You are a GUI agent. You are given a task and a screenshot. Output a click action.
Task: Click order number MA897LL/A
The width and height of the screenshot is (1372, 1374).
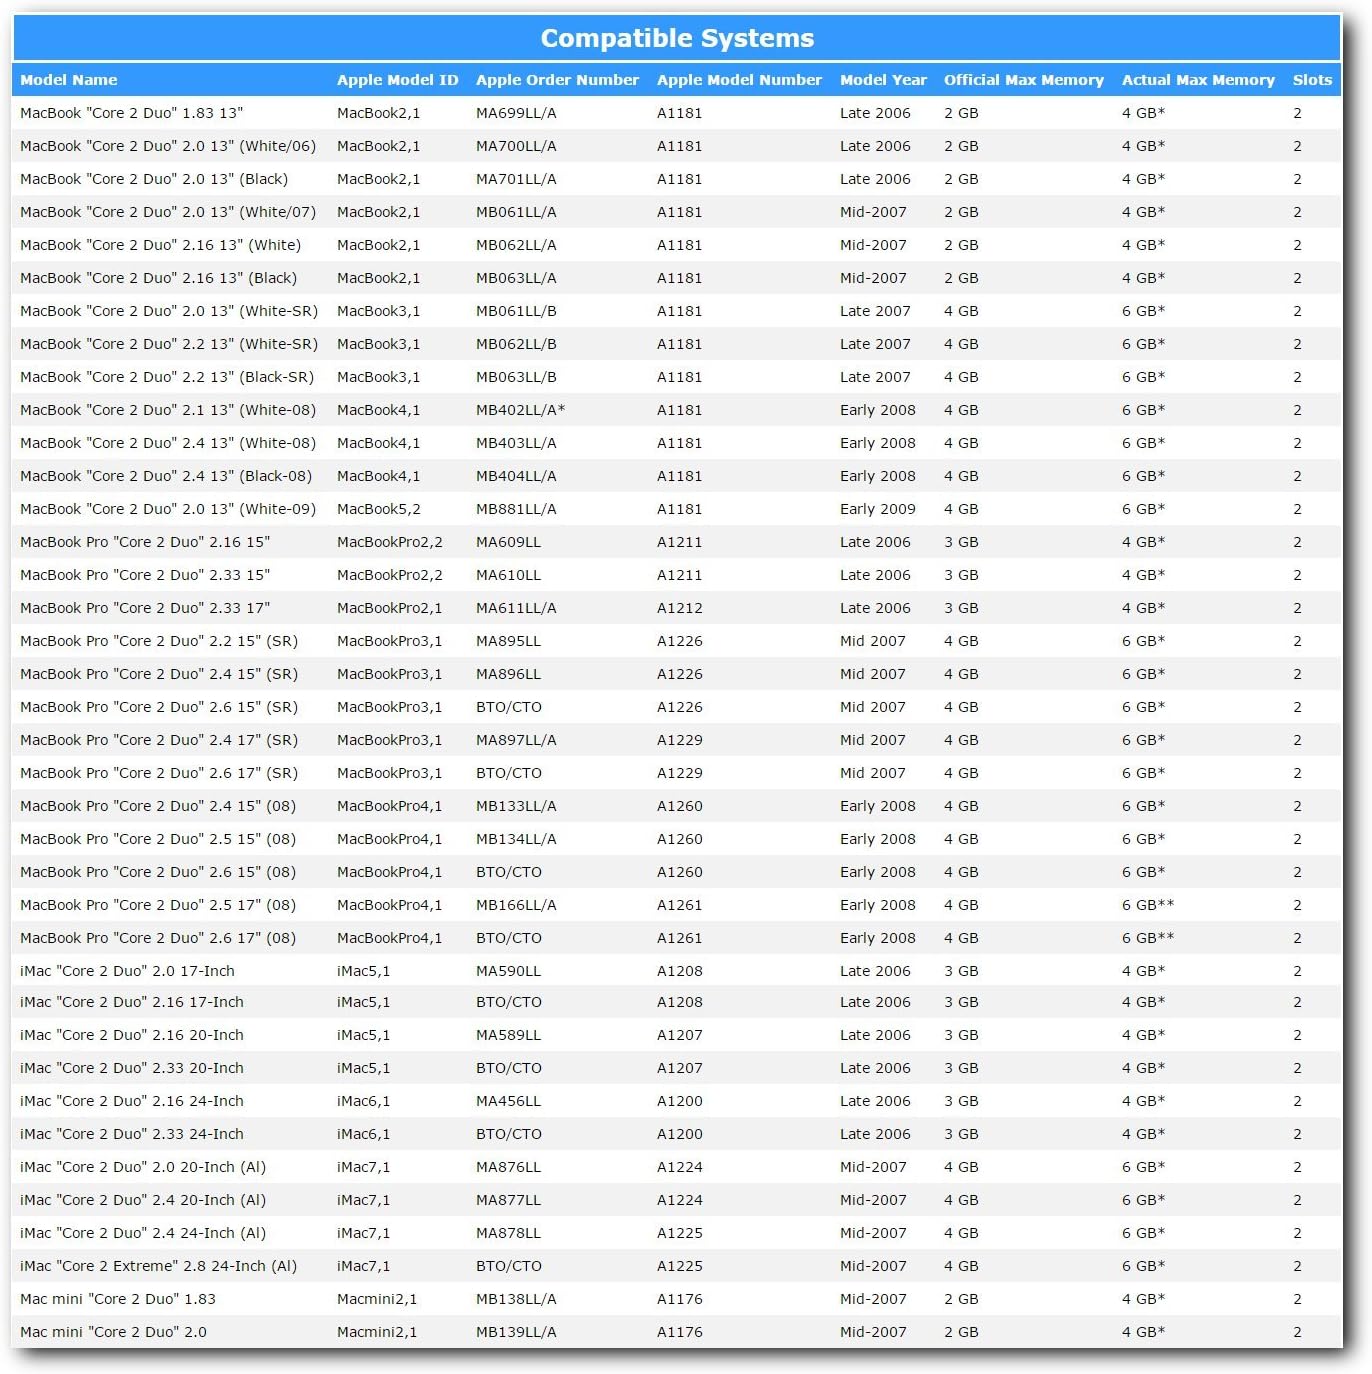click(516, 740)
